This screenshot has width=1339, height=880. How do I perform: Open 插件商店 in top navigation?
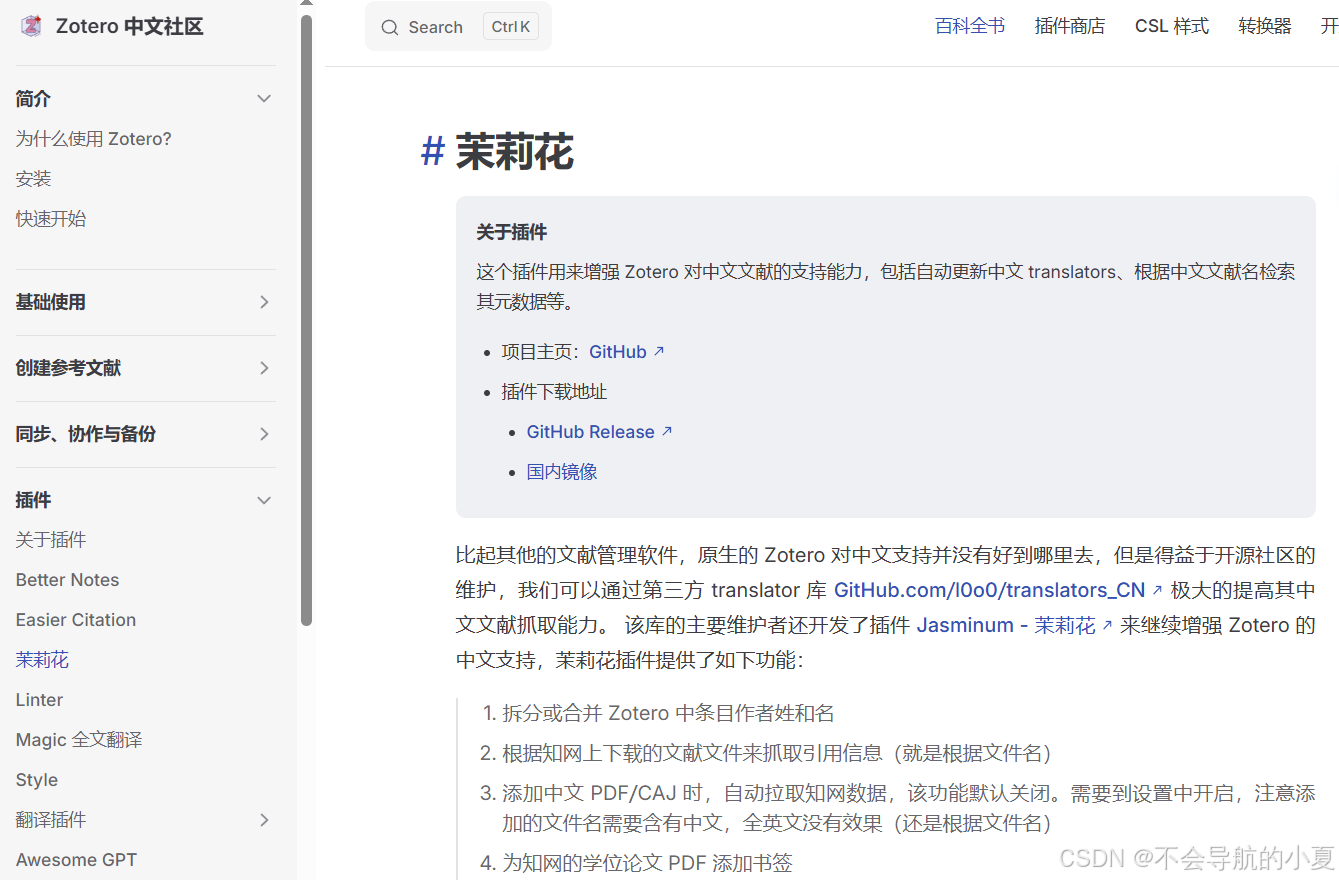click(1070, 26)
